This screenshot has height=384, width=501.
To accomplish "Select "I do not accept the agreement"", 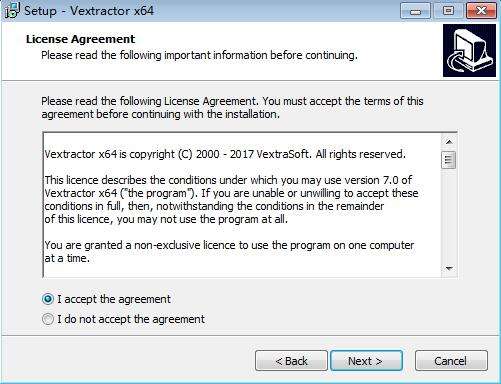I will [48, 319].
